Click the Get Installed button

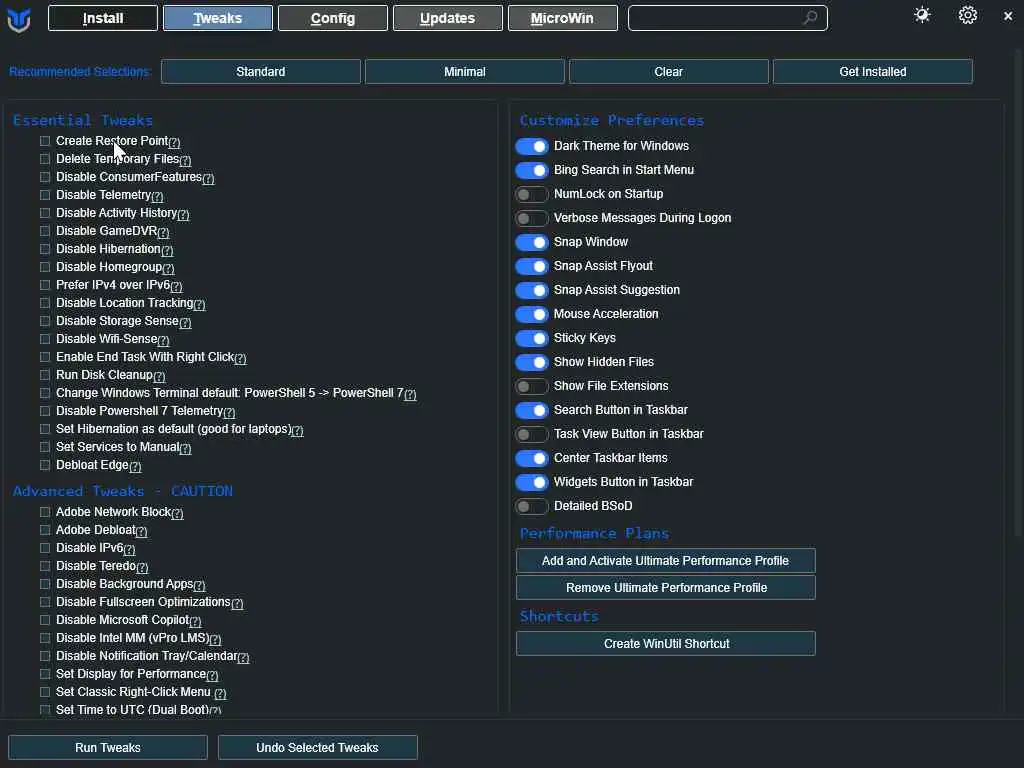pyautogui.click(x=872, y=72)
